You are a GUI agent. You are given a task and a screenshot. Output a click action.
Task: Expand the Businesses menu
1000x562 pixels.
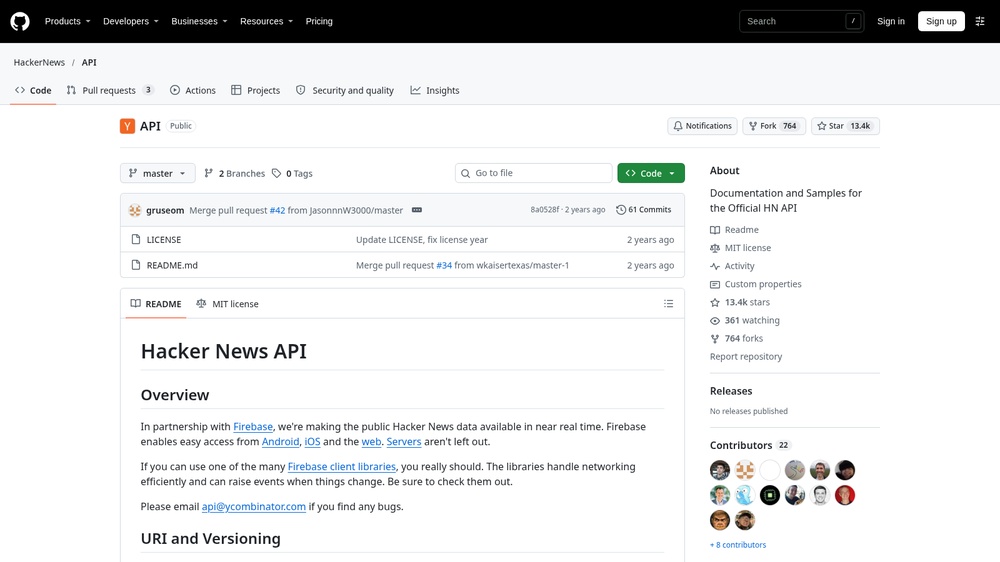tap(199, 21)
